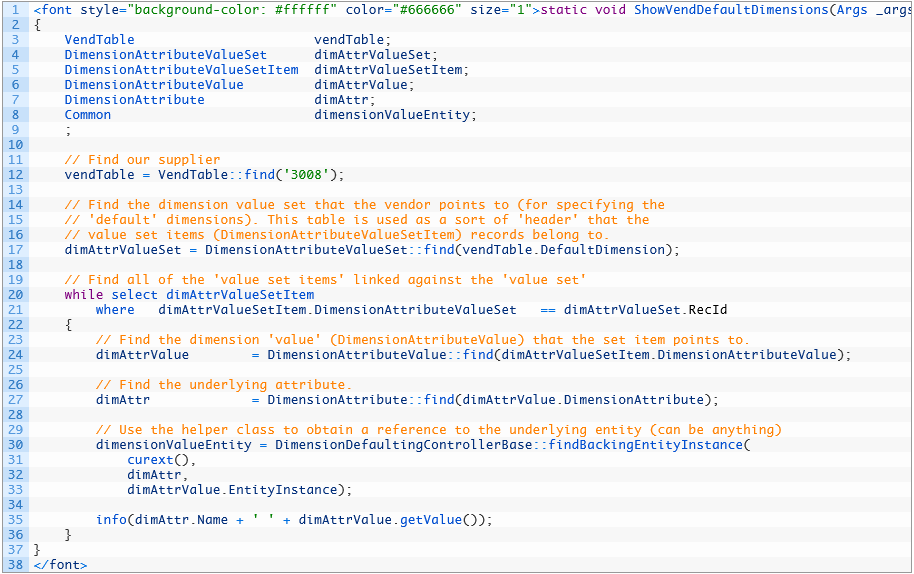
Task: Click comment 'Find all of the value set items'
Action: pos(325,280)
